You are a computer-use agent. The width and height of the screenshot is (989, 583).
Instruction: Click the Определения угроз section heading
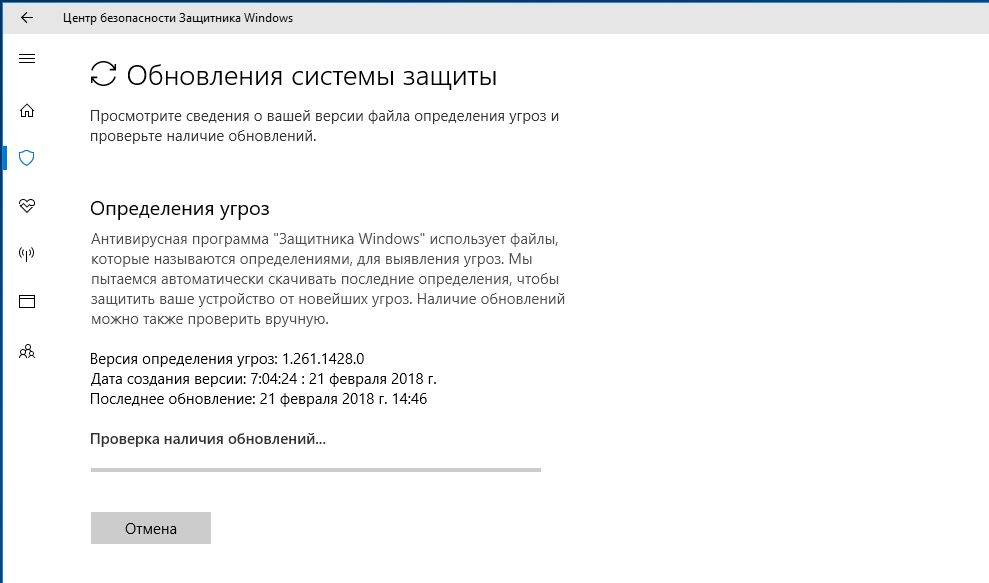180,208
